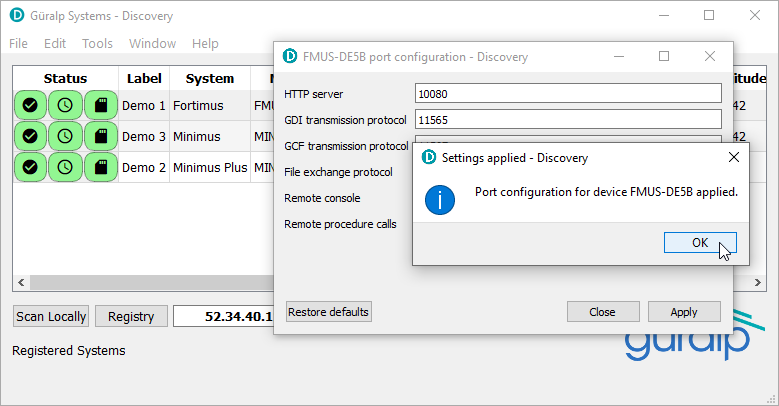Open the Tools menu
Viewport: 779px width, 406px height.
point(97,44)
